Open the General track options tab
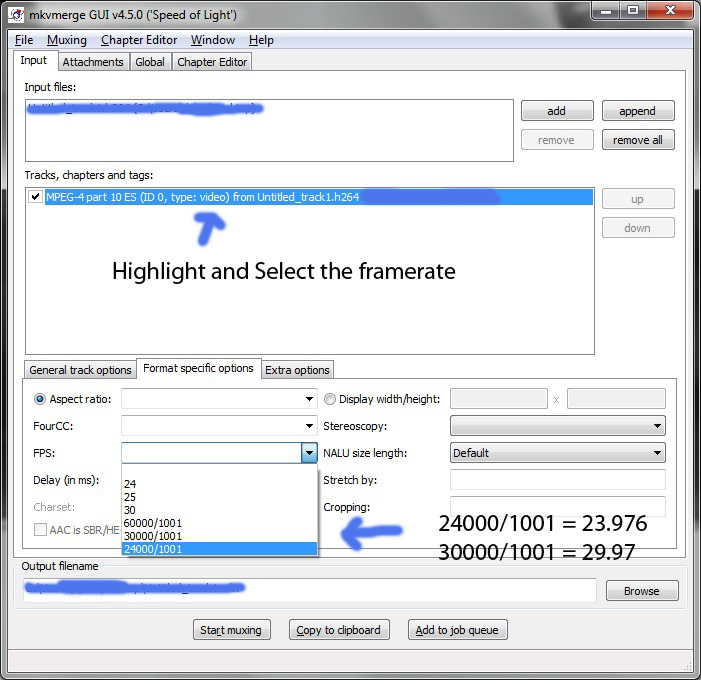The width and height of the screenshot is (701, 688). coord(80,370)
